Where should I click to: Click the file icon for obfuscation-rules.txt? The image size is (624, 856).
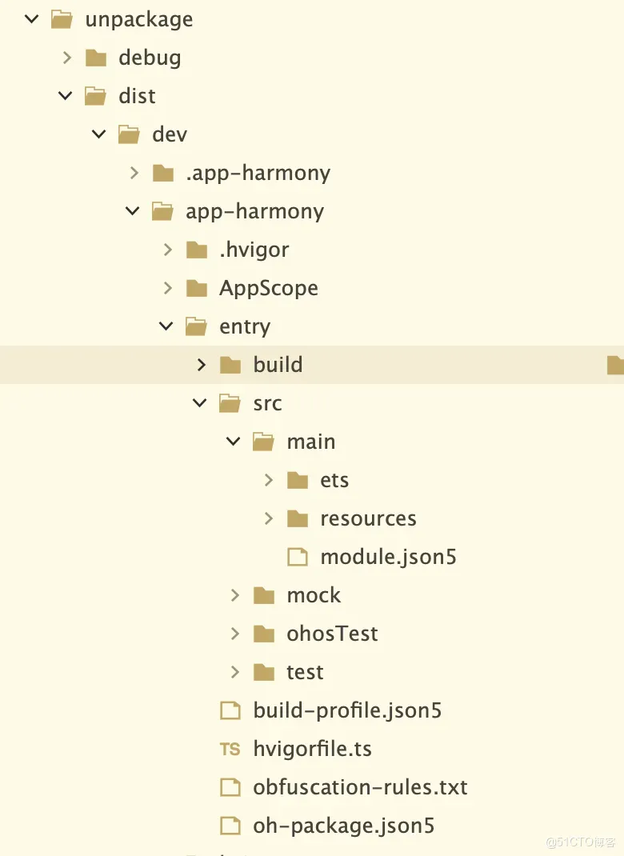[230, 787]
